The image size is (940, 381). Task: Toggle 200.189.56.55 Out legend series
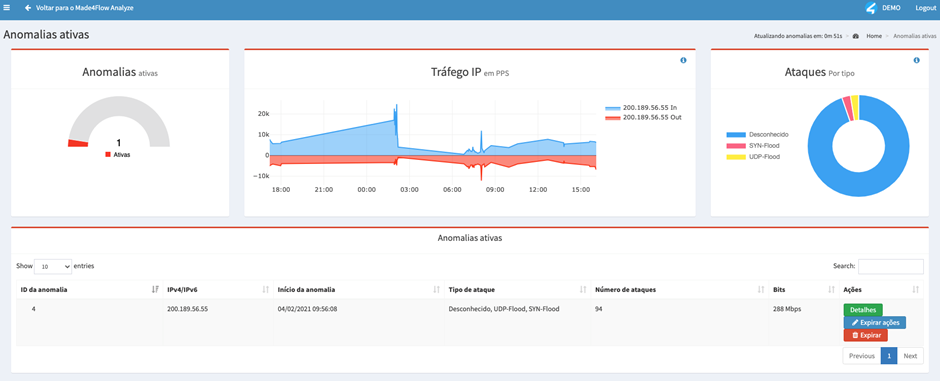[643, 117]
